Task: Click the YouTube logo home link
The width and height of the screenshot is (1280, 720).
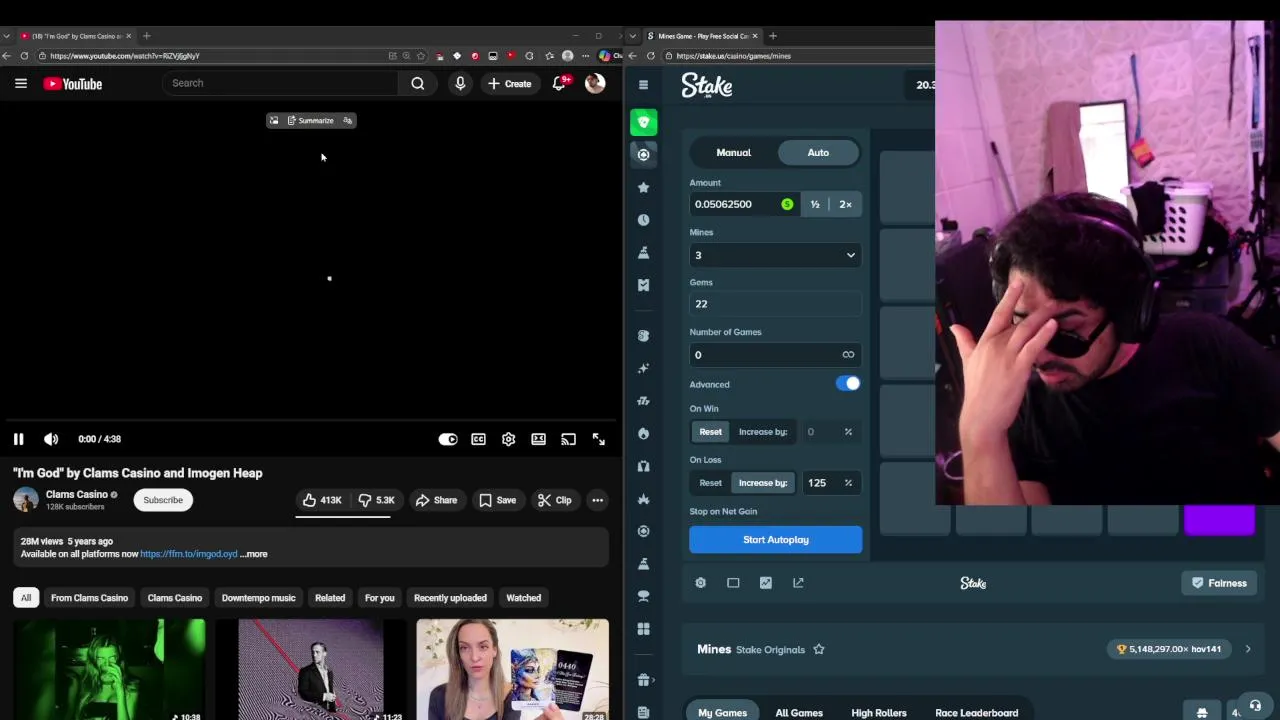Action: [x=73, y=84]
